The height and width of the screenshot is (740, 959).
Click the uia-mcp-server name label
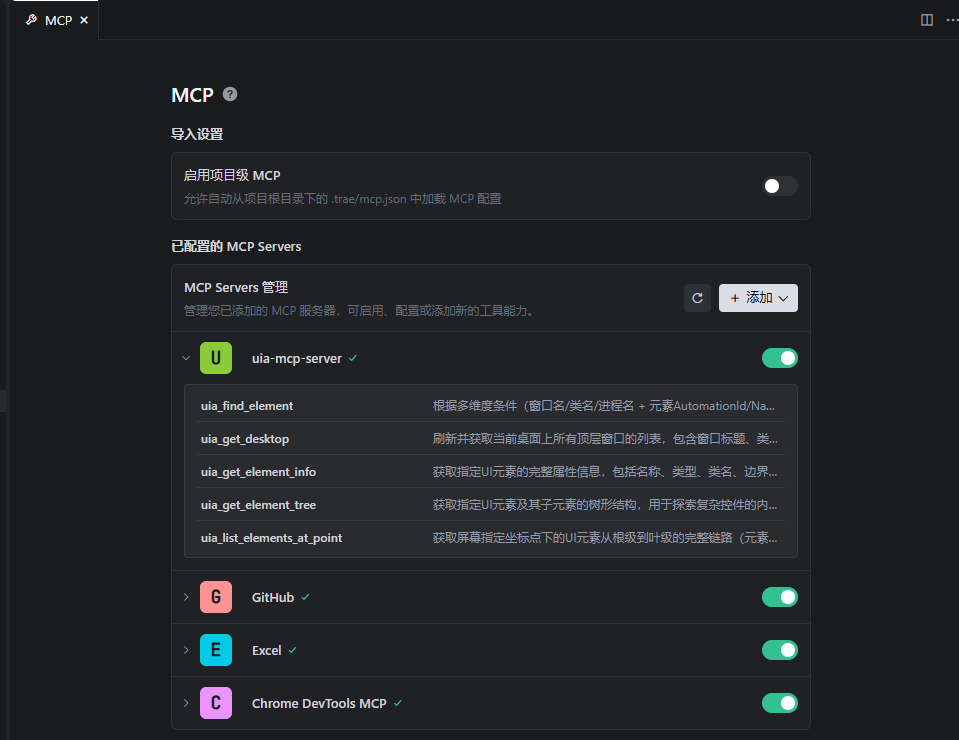tap(297, 358)
